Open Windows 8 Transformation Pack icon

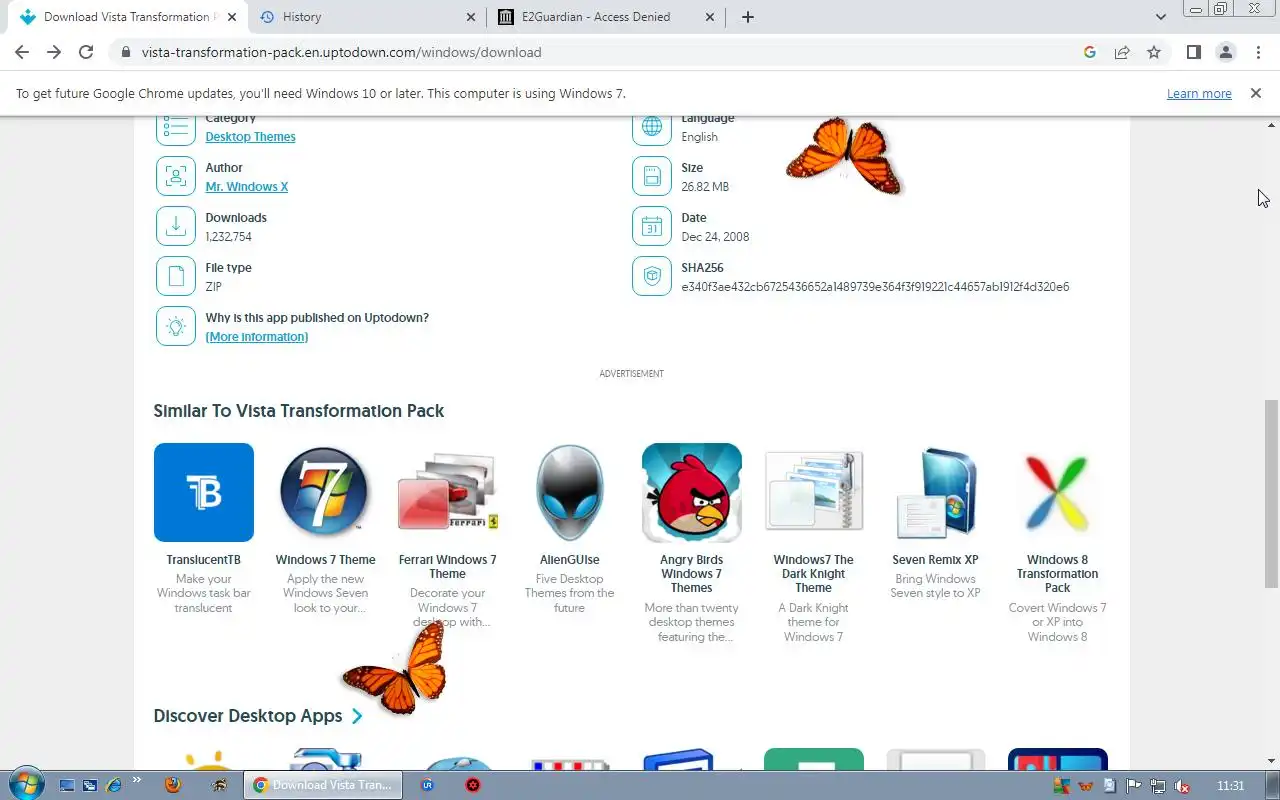pos(1058,492)
